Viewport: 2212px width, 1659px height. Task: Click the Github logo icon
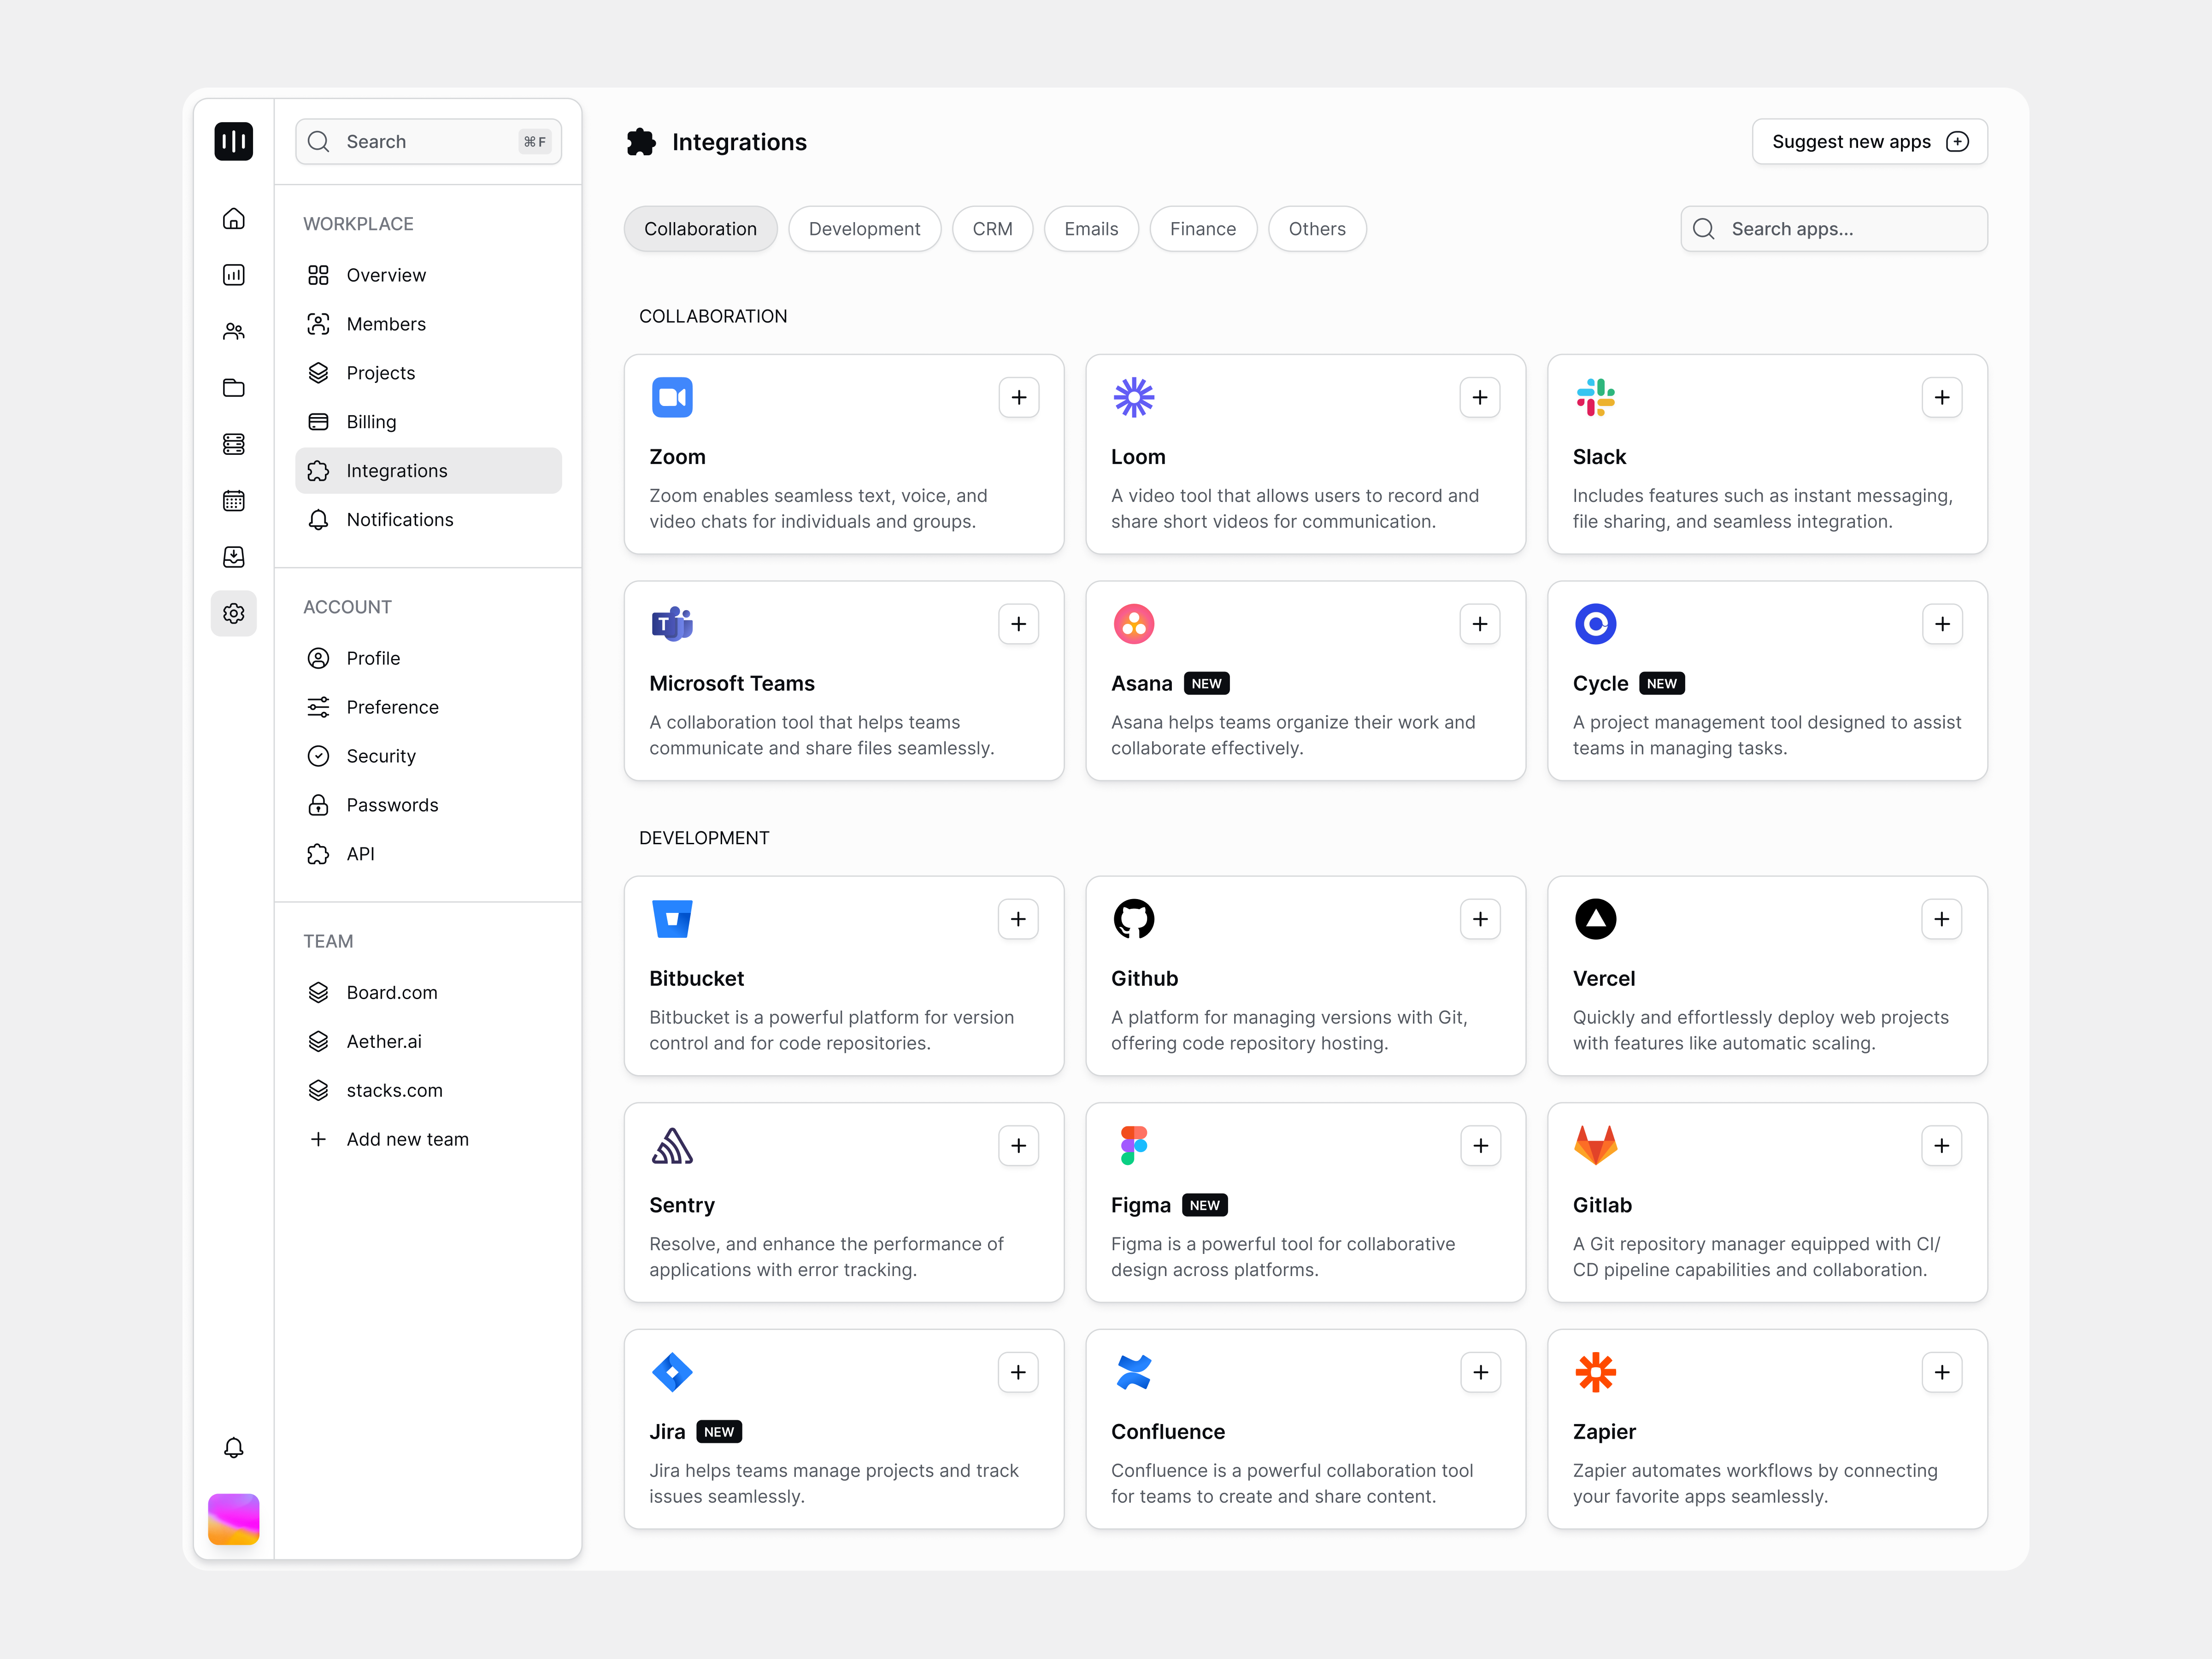point(1133,919)
